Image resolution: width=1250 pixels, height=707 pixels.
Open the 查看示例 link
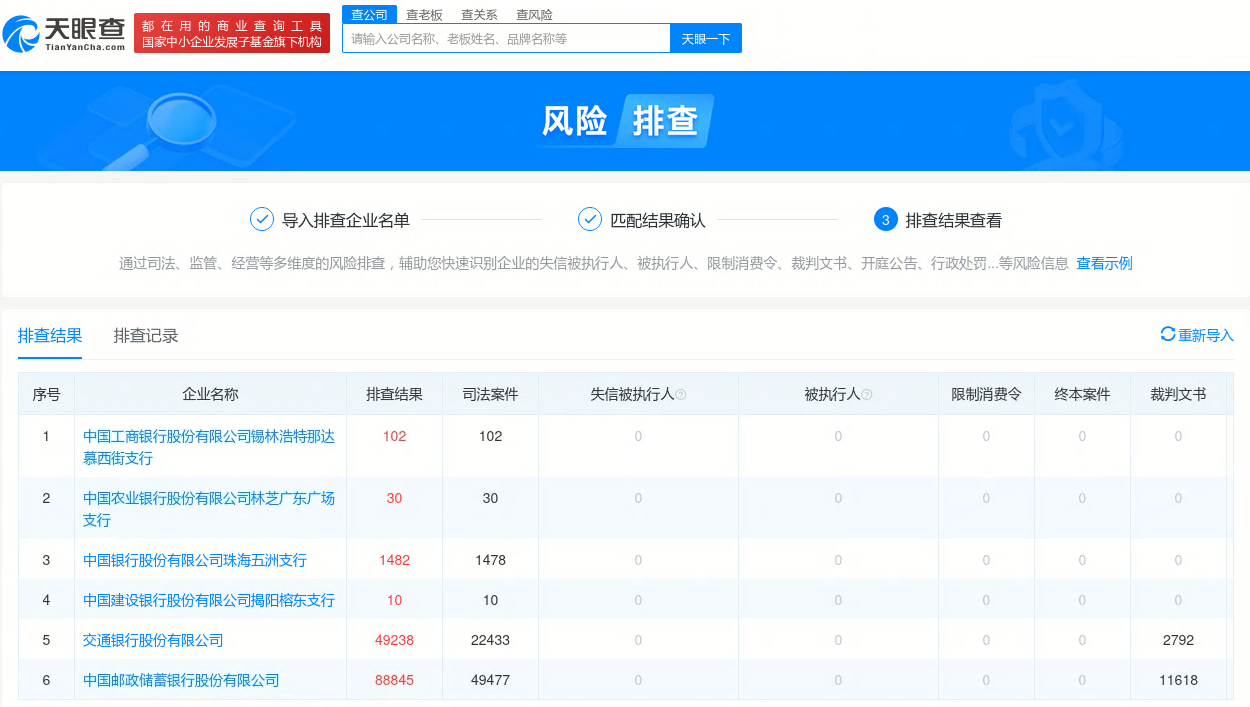pos(1103,263)
